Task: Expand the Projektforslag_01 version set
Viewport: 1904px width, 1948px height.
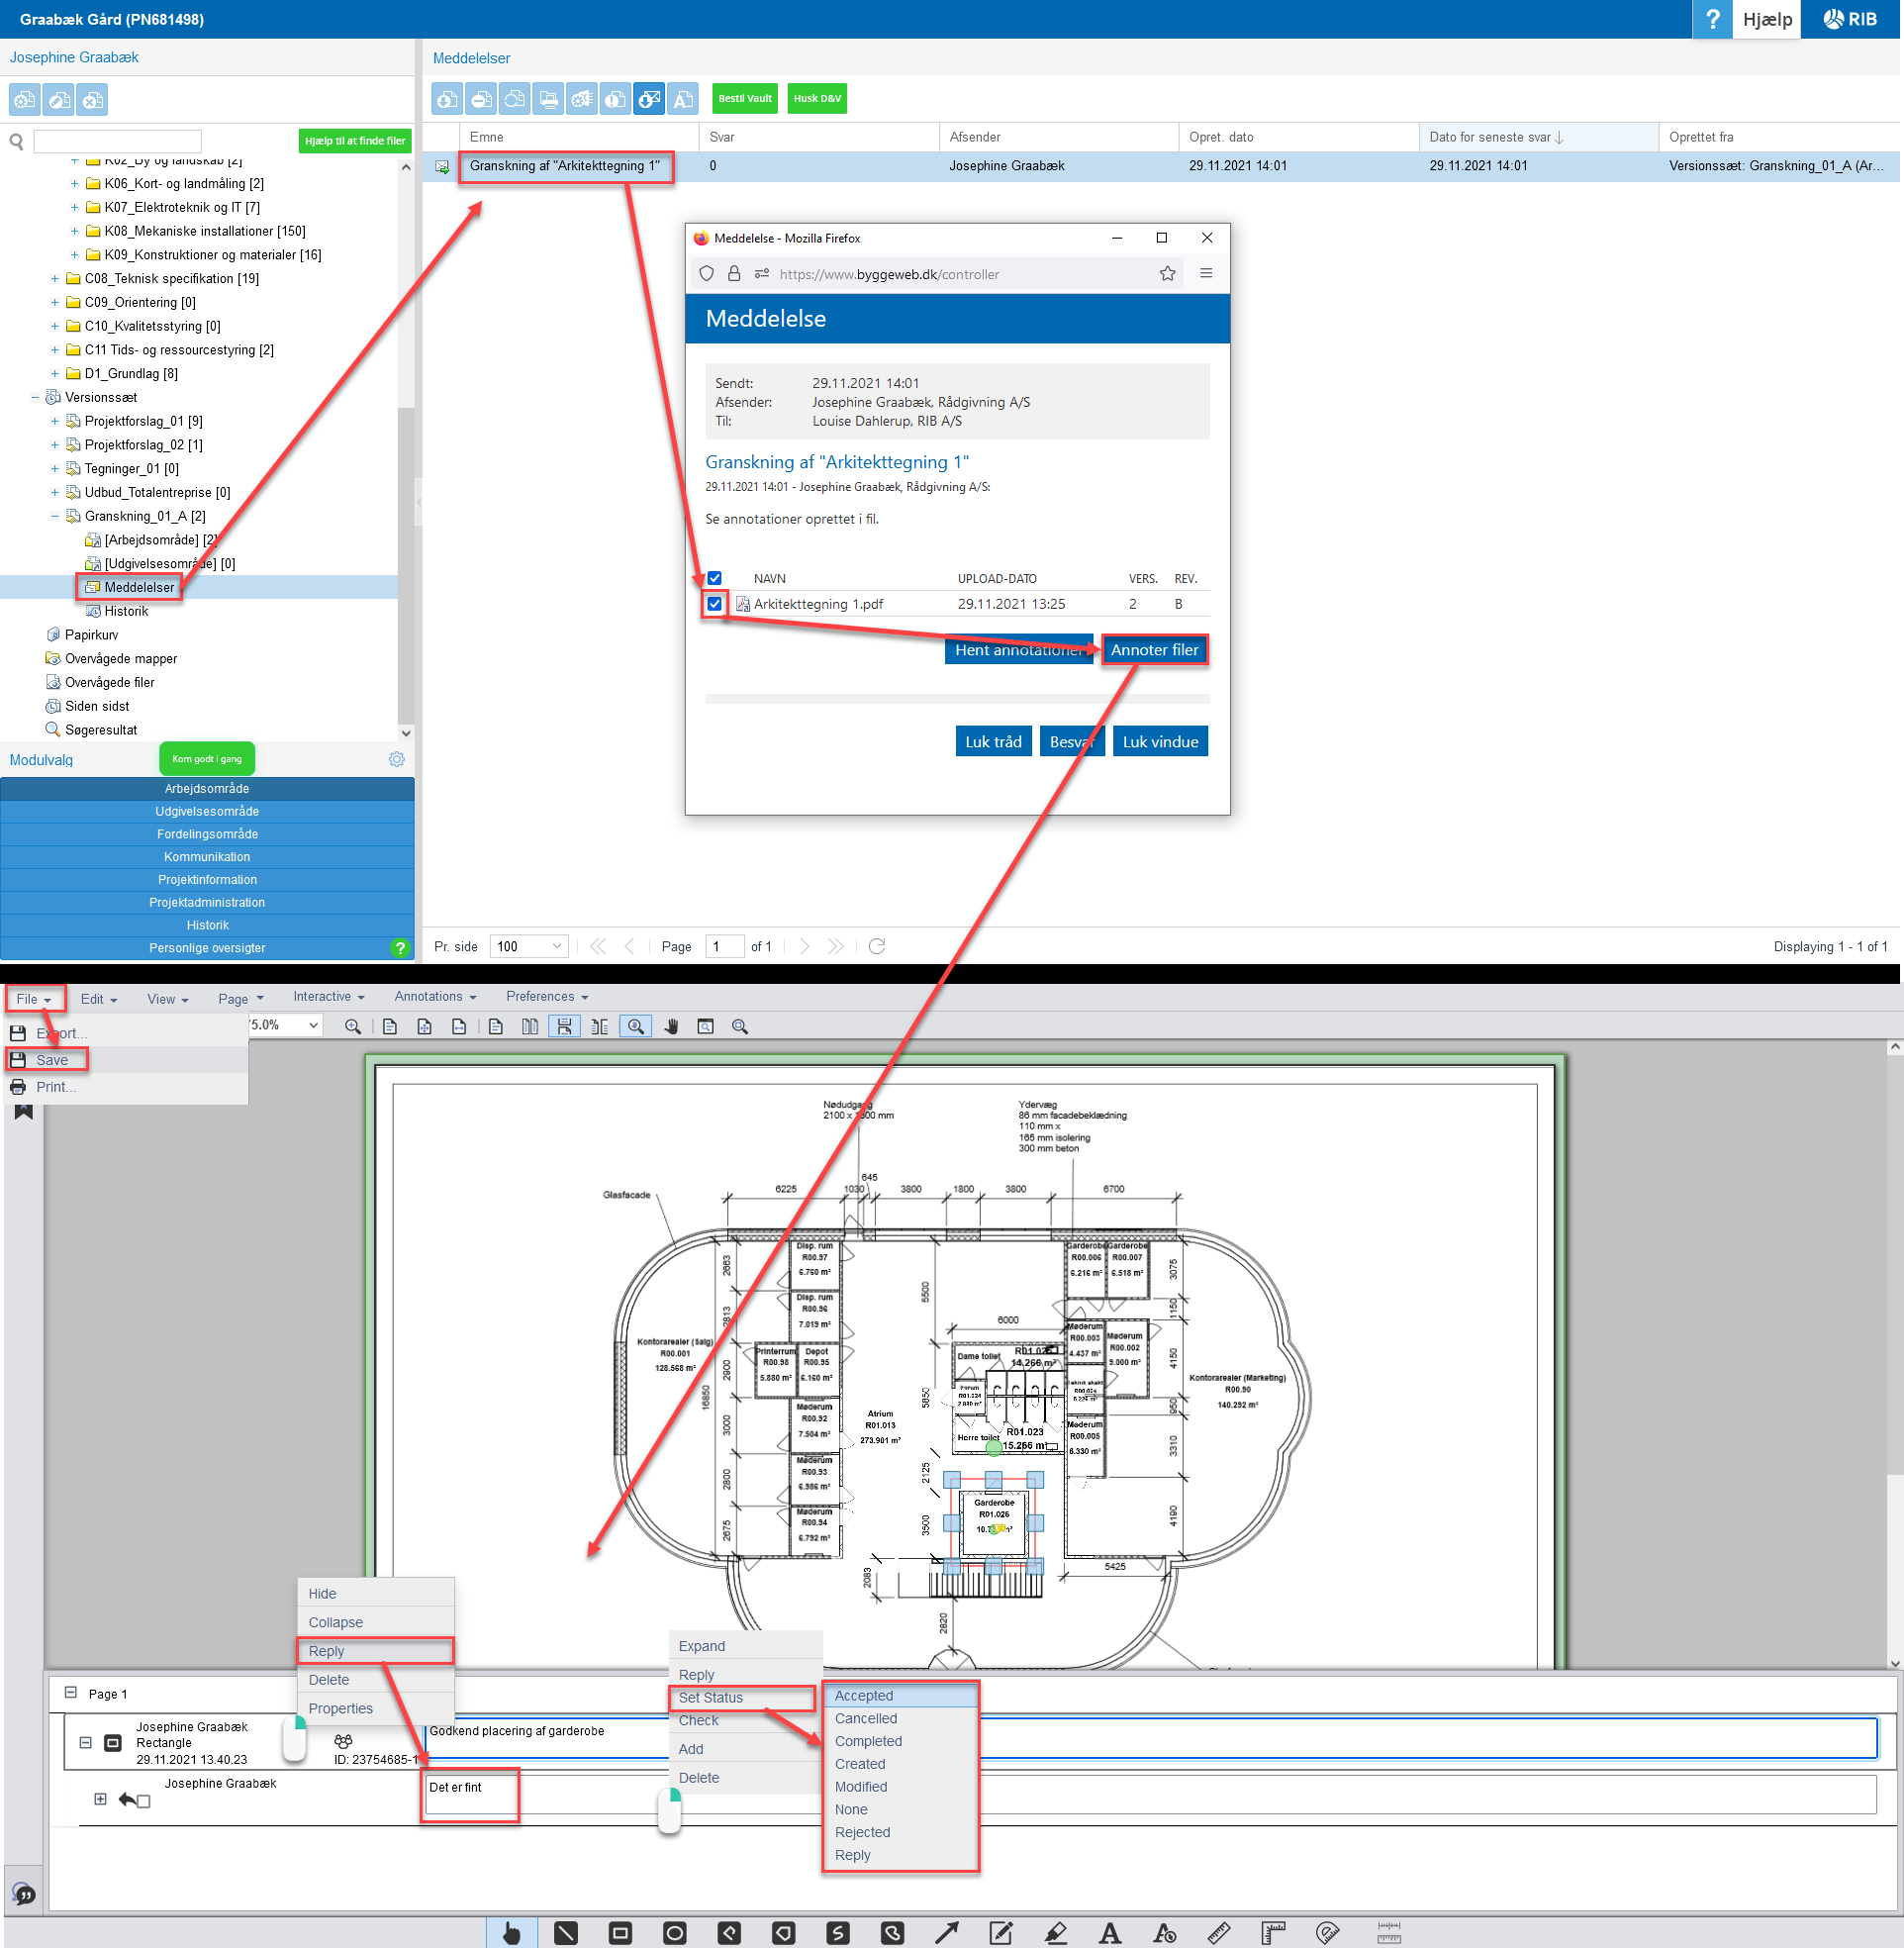Action: [x=54, y=421]
